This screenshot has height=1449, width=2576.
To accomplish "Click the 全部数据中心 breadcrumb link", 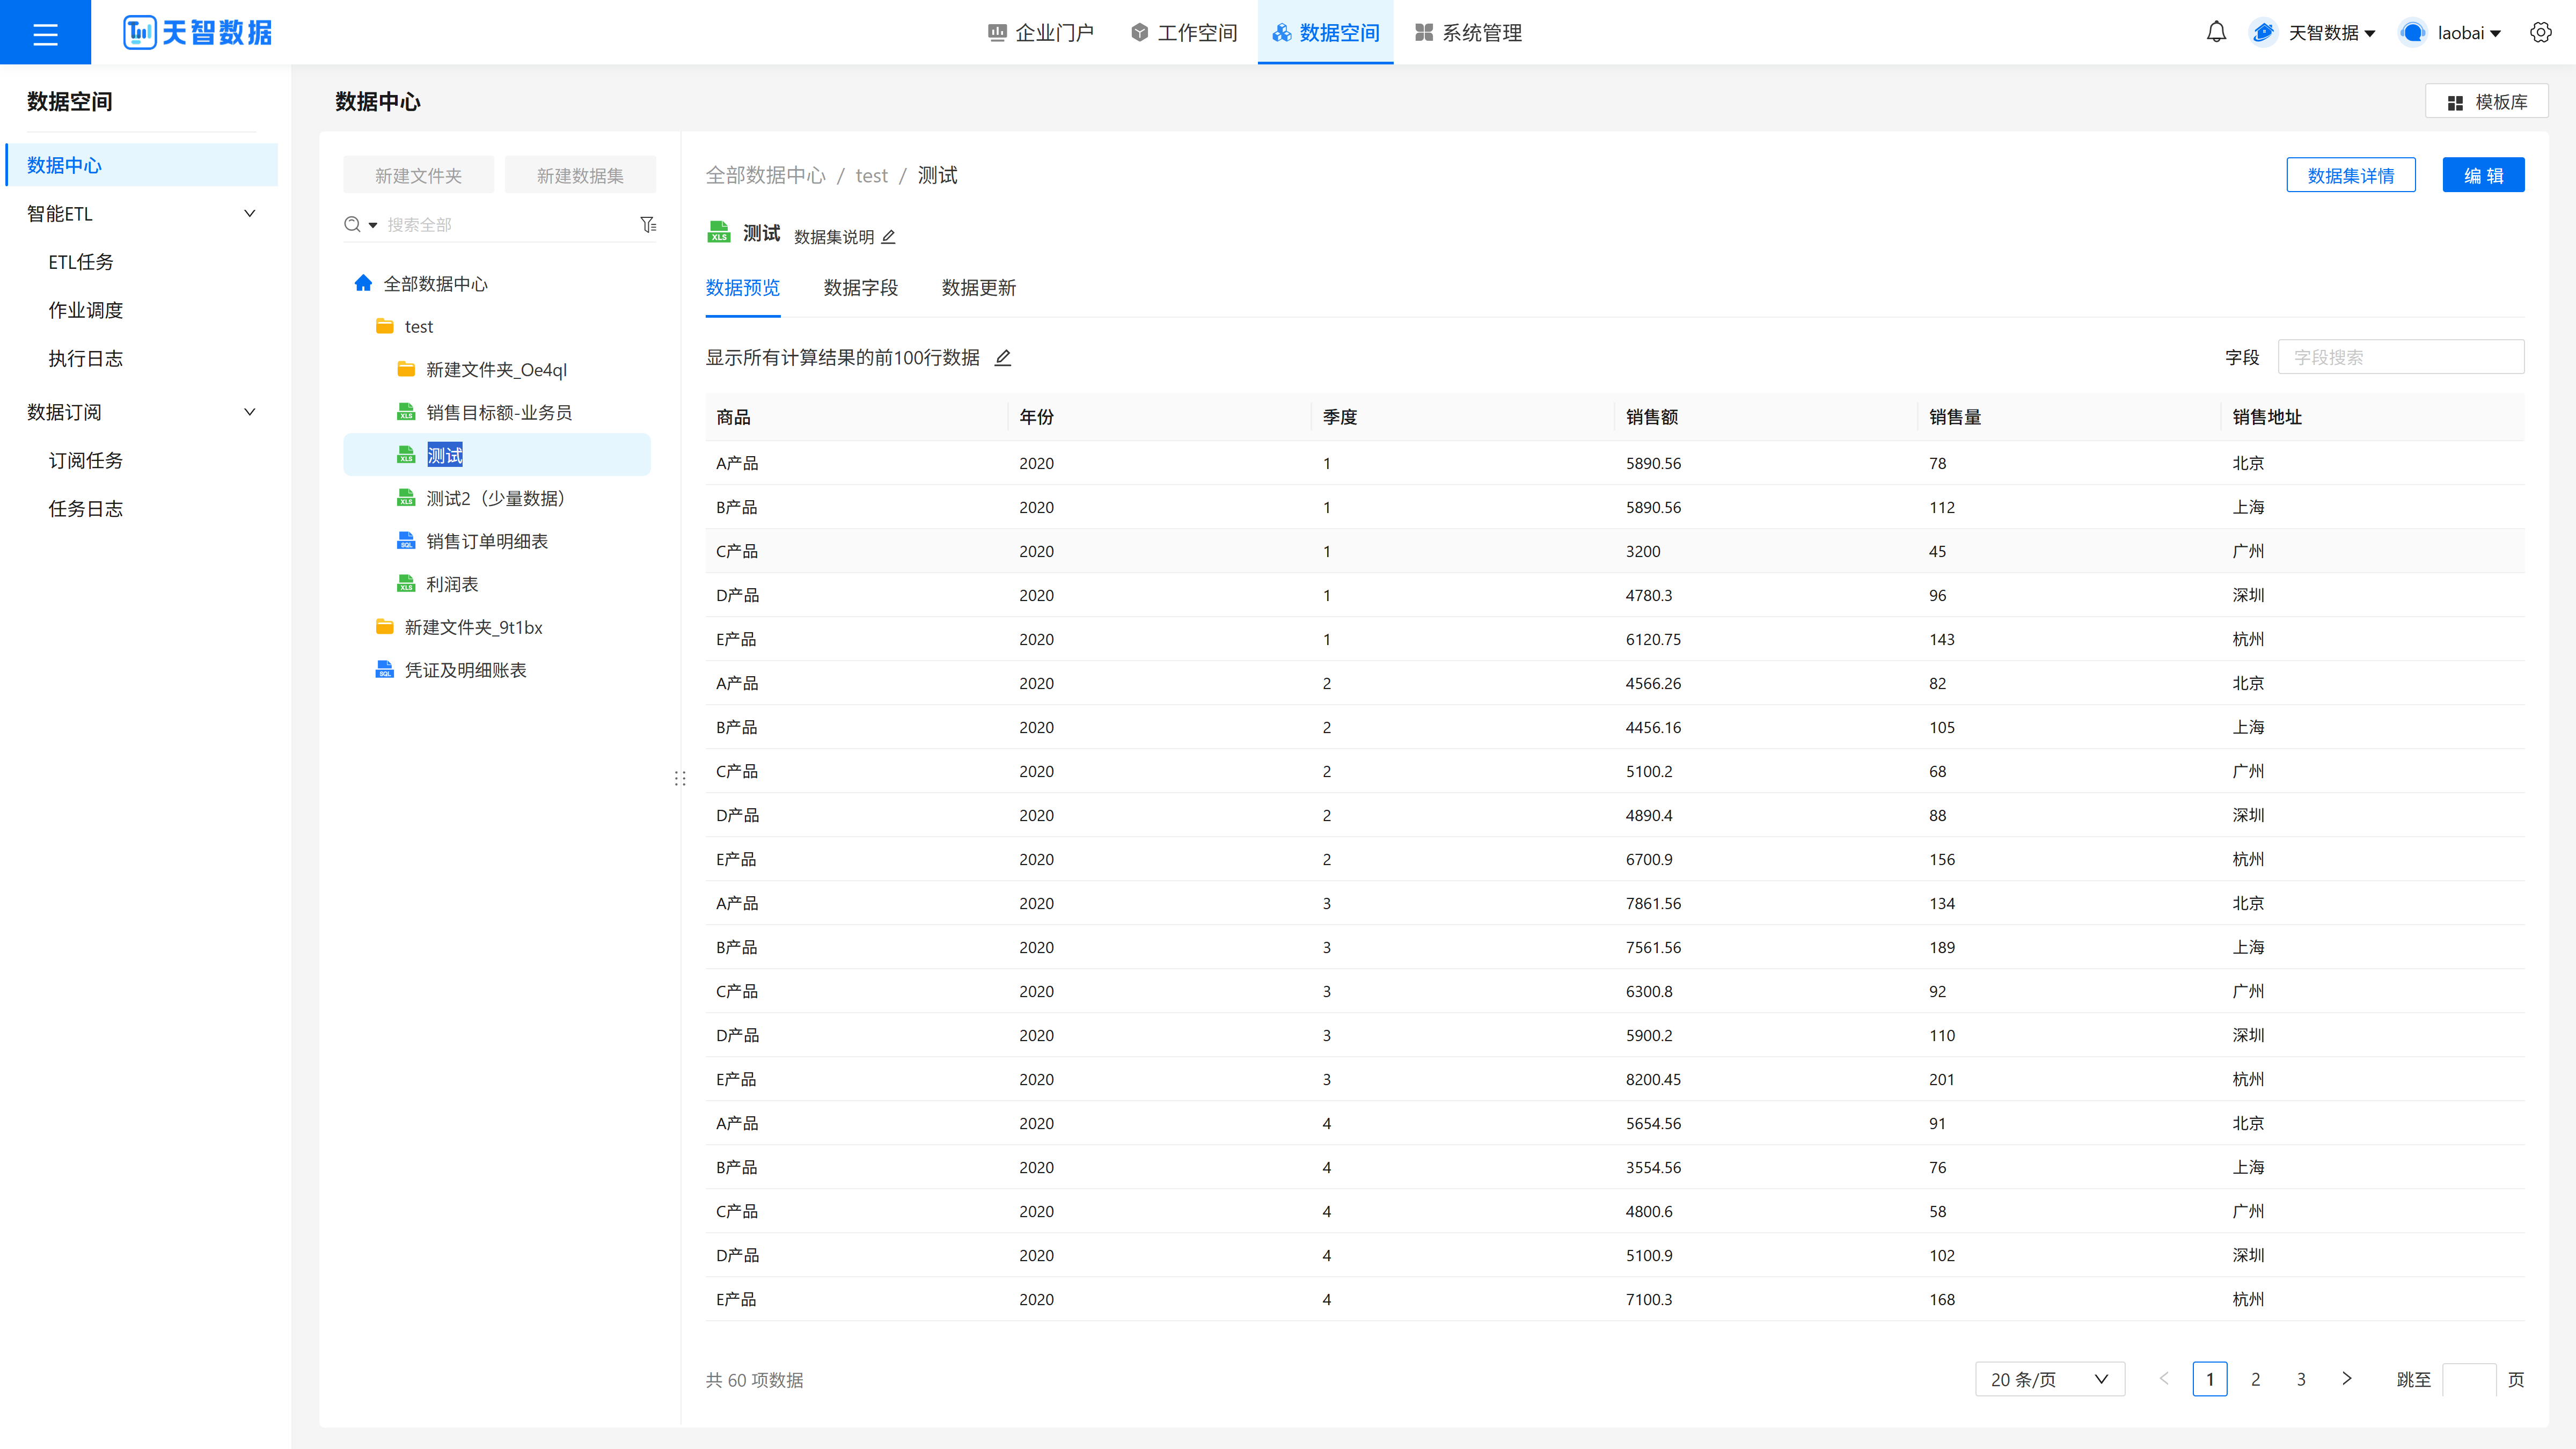I will 765,175.
